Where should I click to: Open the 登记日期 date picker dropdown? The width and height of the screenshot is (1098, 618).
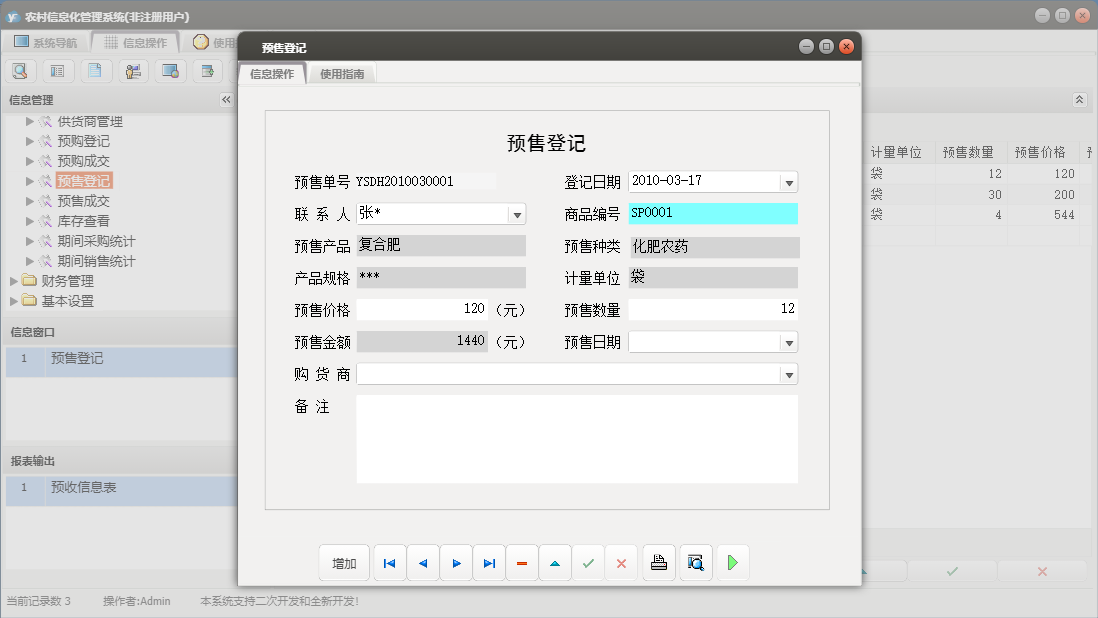(789, 181)
